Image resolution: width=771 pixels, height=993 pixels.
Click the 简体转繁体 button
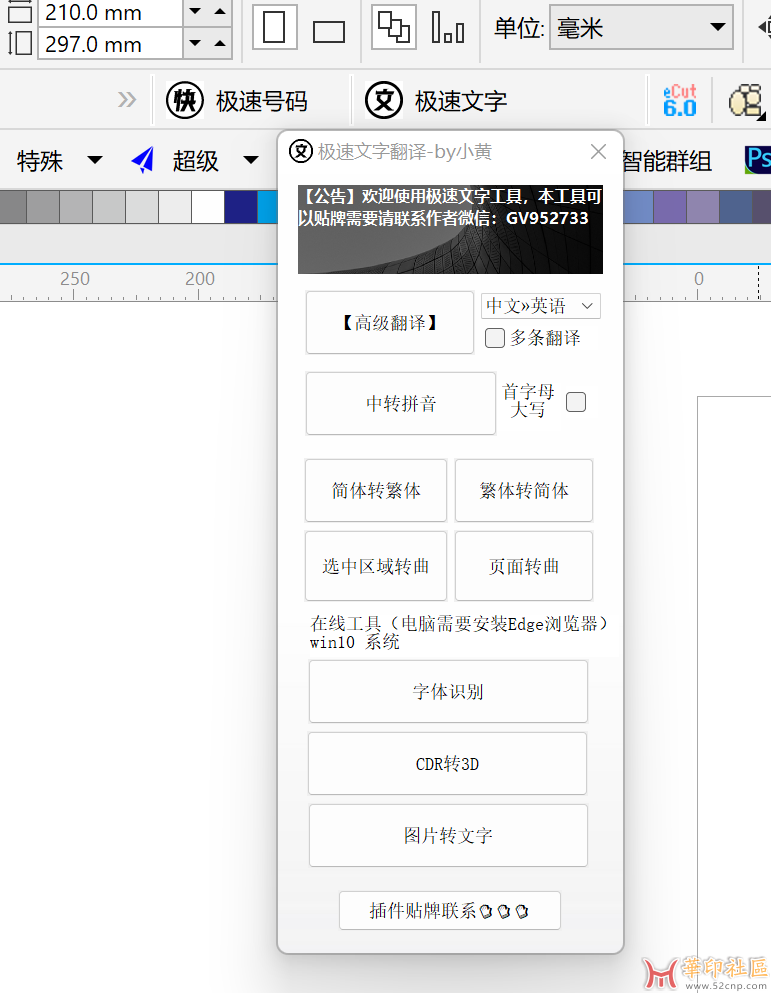[376, 490]
